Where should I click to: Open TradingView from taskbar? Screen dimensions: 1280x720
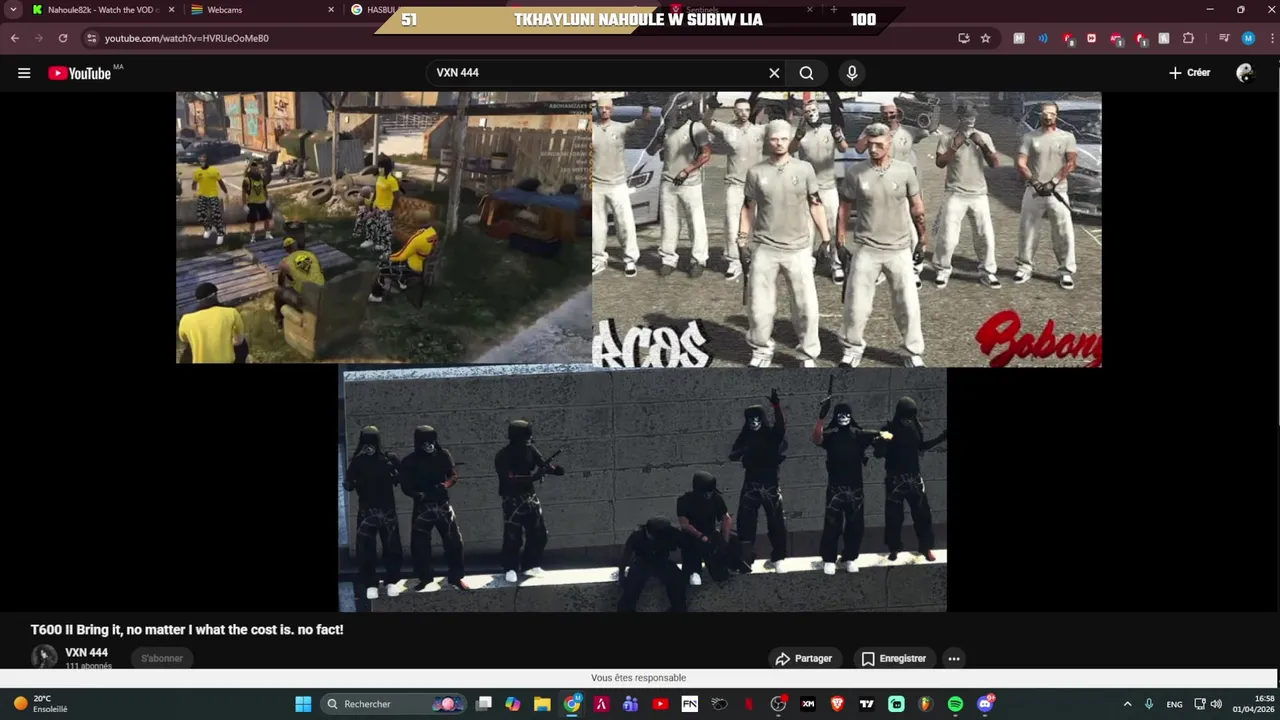tap(867, 704)
